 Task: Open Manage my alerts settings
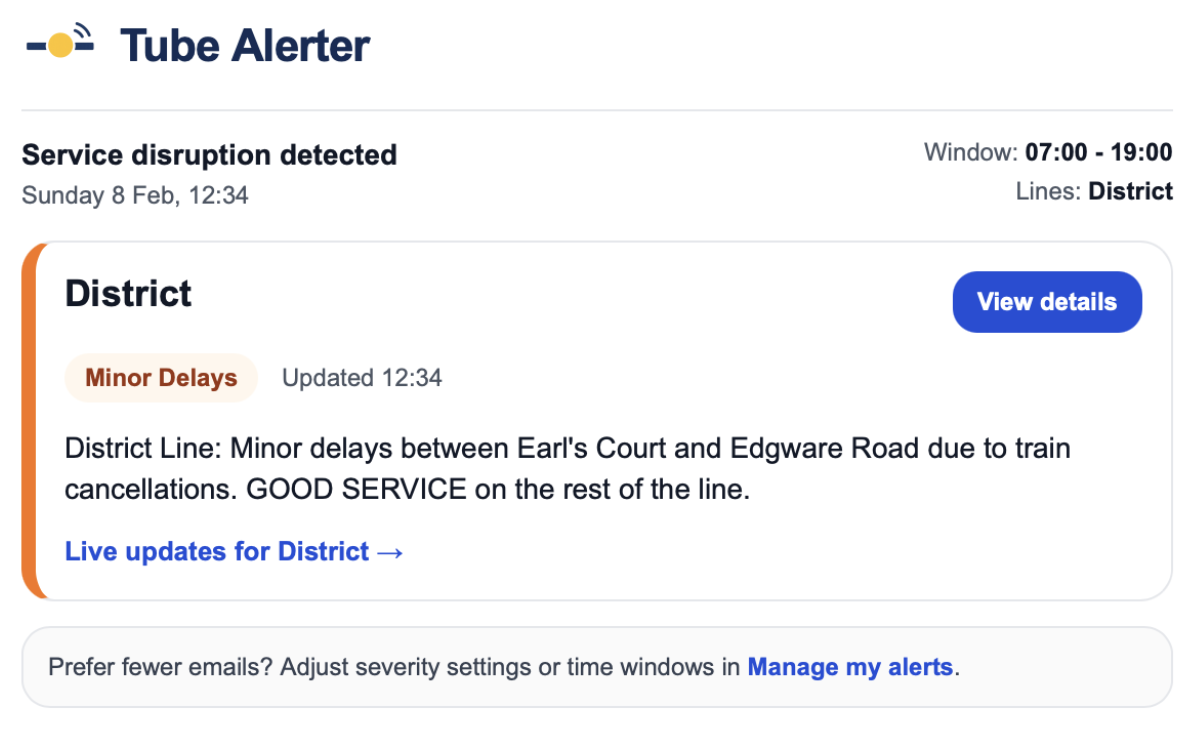[x=849, y=667]
